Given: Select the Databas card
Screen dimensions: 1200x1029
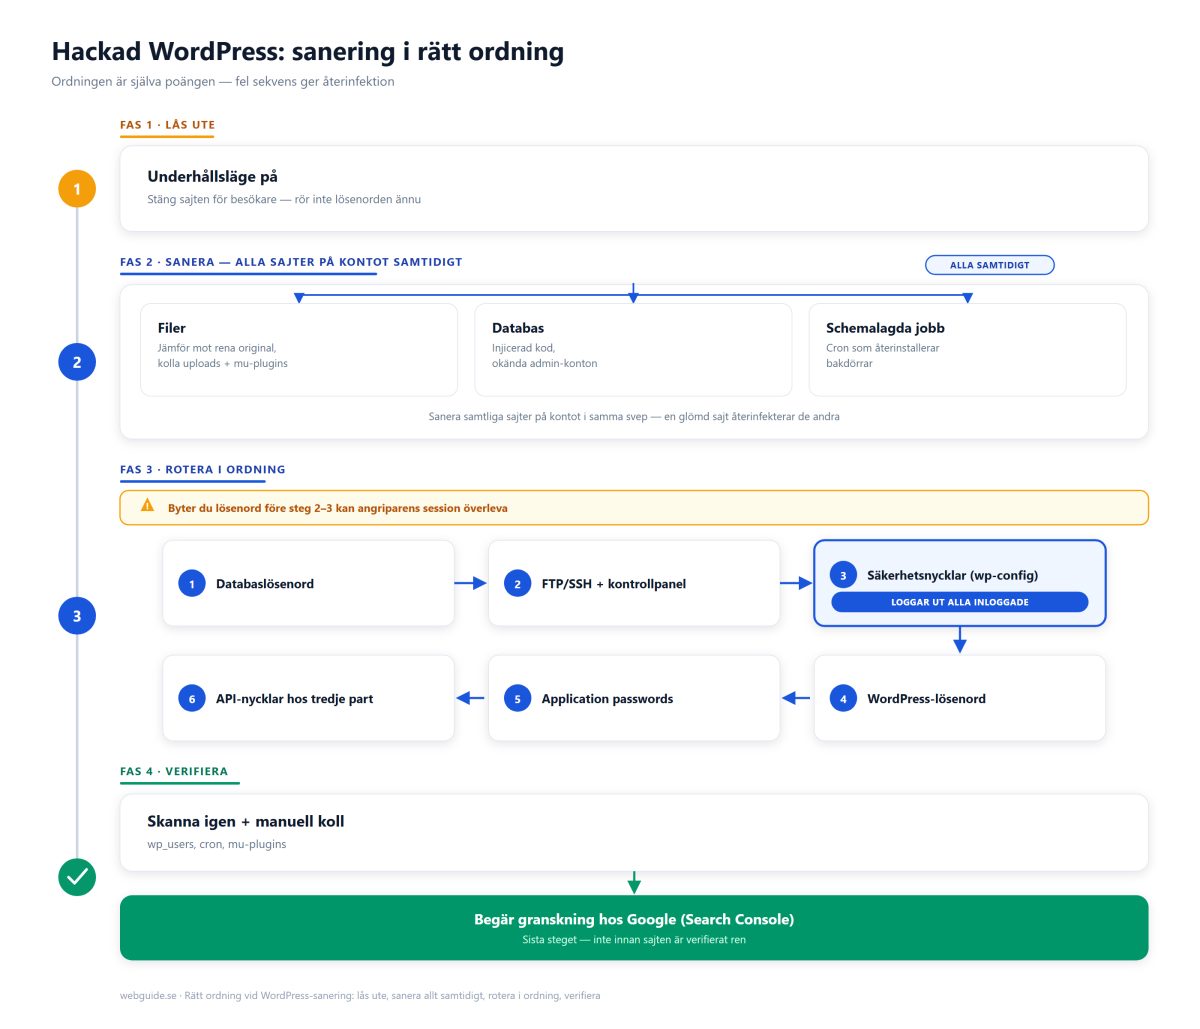Looking at the screenshot, I should coord(633,350).
